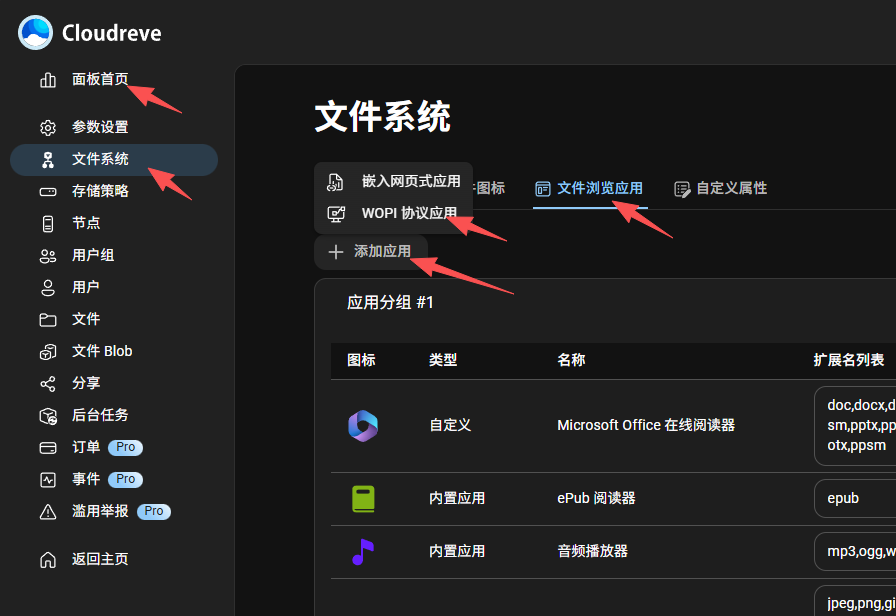Viewport: 896px width, 616px height.
Task: Click the 节点 sidebar icon
Action: (47, 223)
